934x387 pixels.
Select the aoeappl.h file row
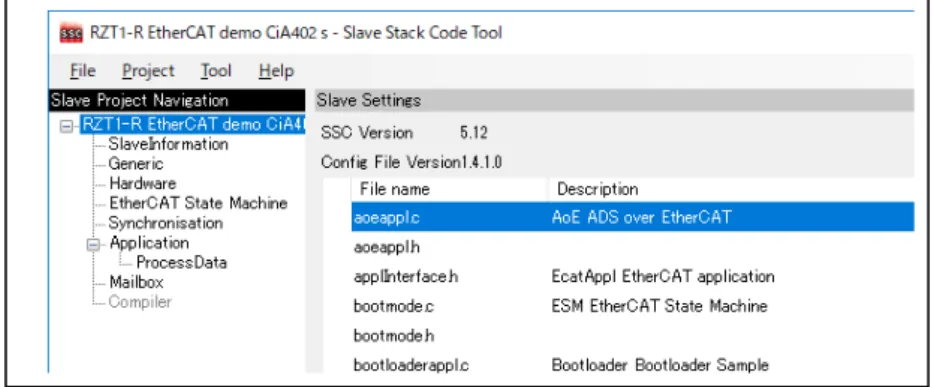pyautogui.click(x=633, y=247)
